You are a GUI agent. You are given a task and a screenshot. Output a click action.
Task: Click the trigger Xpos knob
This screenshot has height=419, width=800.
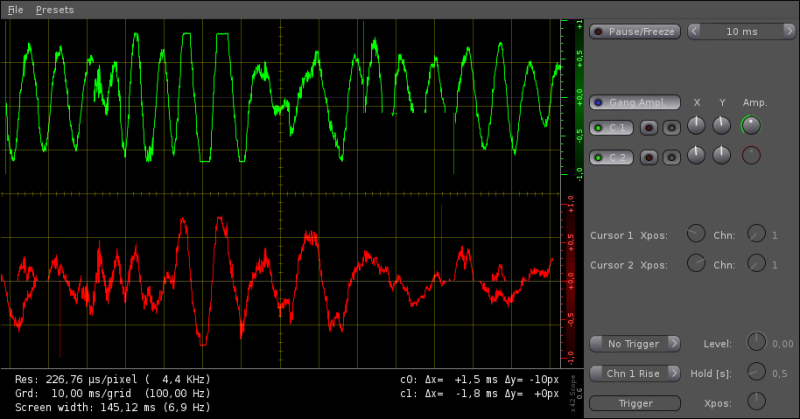756,401
